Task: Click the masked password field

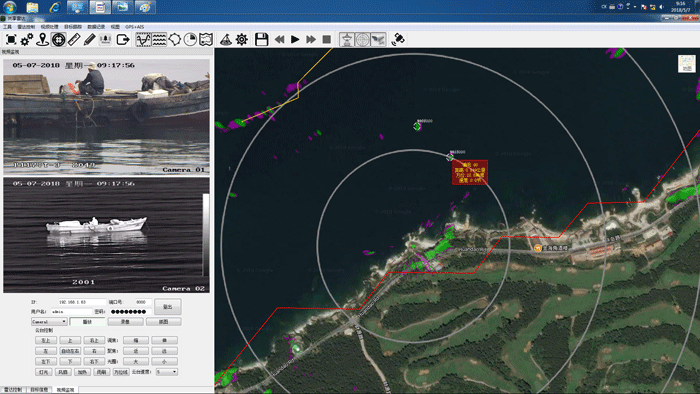Action: 130,311
